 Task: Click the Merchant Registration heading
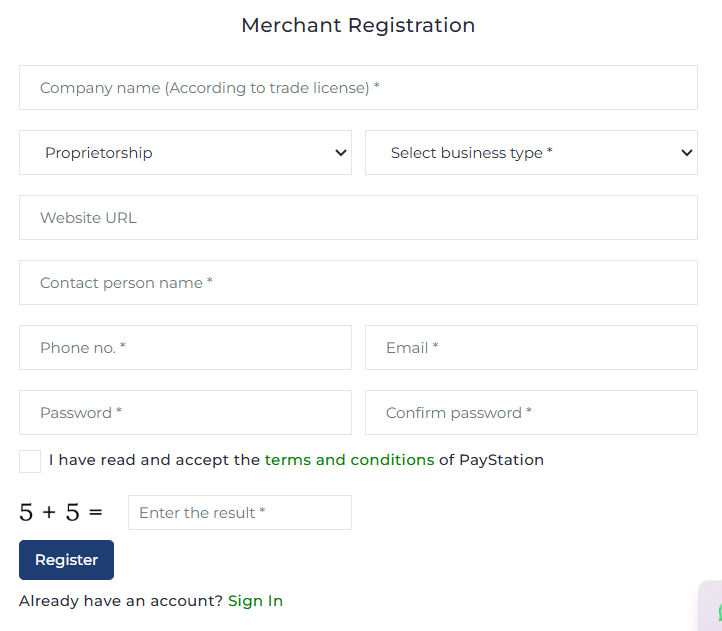(358, 25)
